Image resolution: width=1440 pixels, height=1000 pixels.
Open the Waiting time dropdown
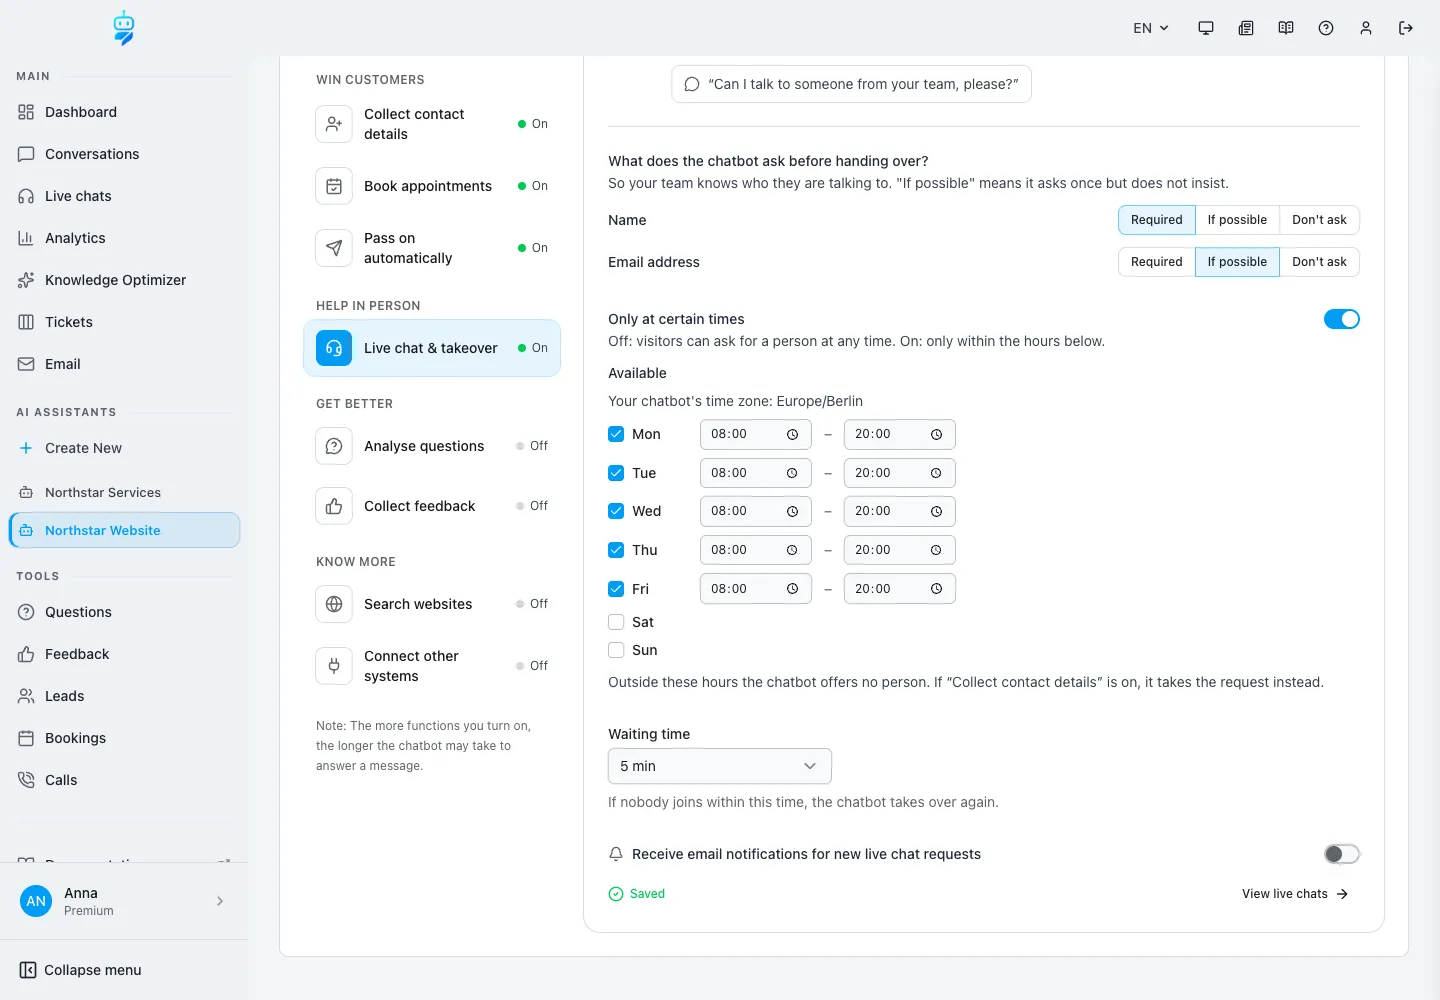720,766
